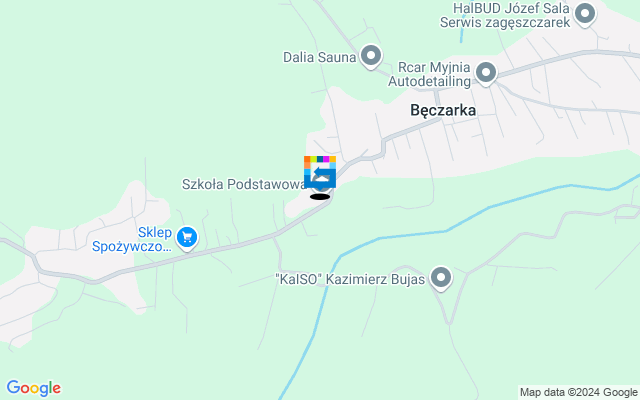Click the small stream near HalBUD label
The height and width of the screenshot is (400, 640).
point(462,29)
